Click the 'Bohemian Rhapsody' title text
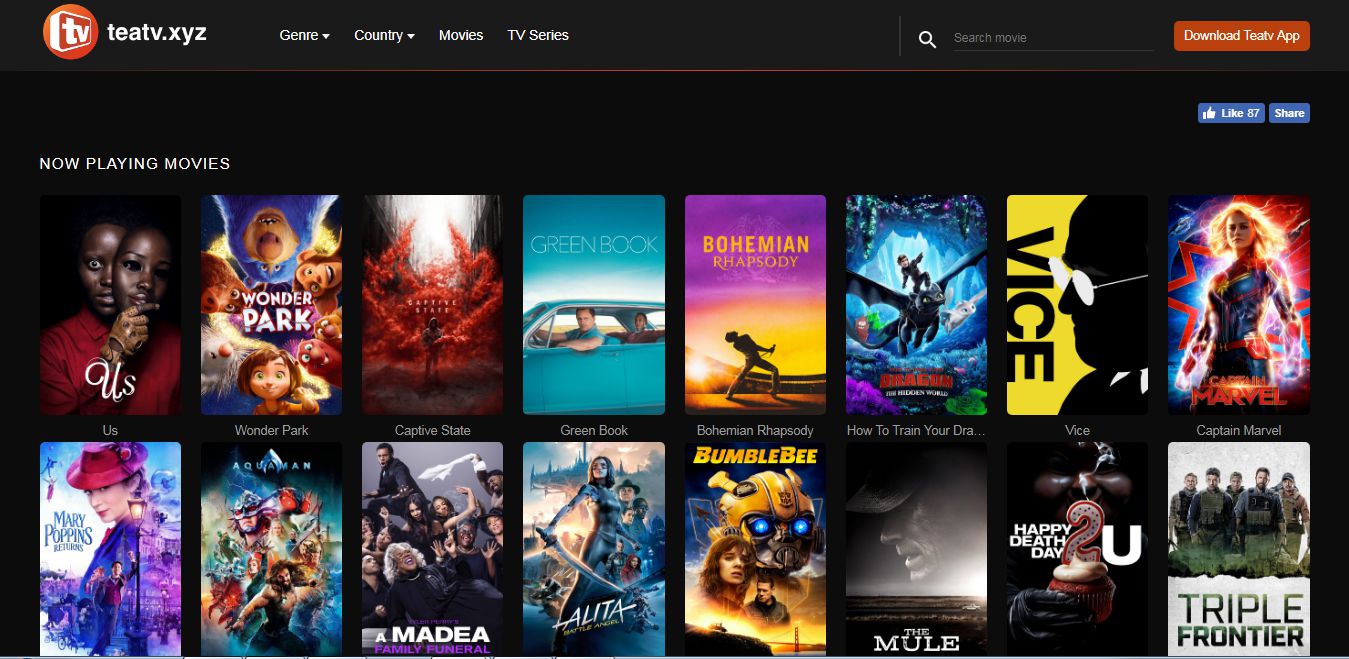 coord(755,430)
